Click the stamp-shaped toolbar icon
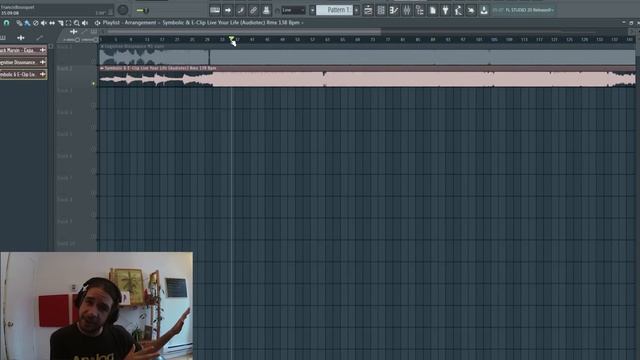 click(x=266, y=10)
